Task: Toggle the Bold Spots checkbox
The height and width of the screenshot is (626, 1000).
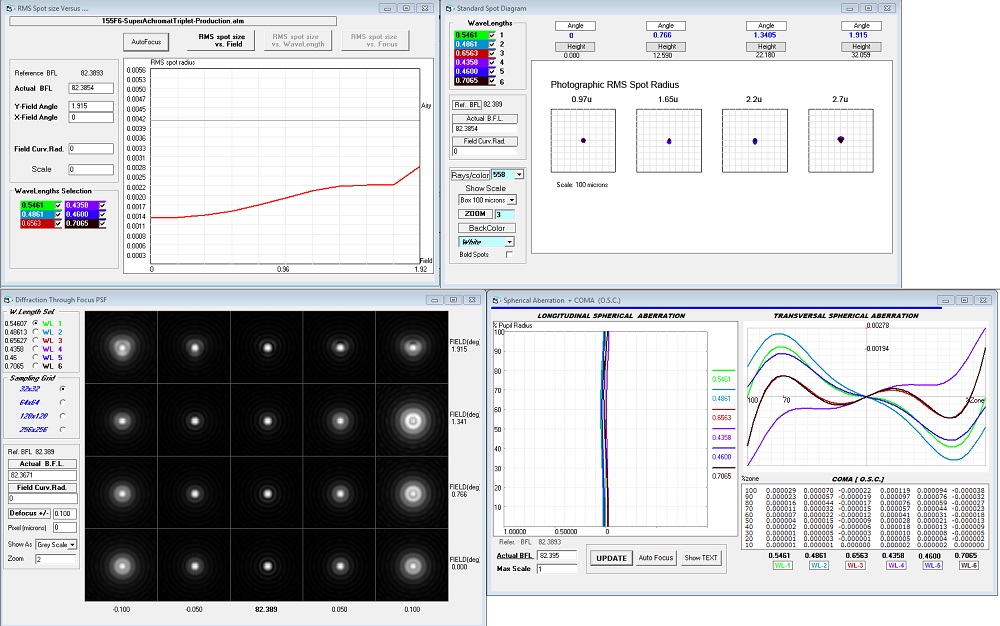Action: coord(509,255)
